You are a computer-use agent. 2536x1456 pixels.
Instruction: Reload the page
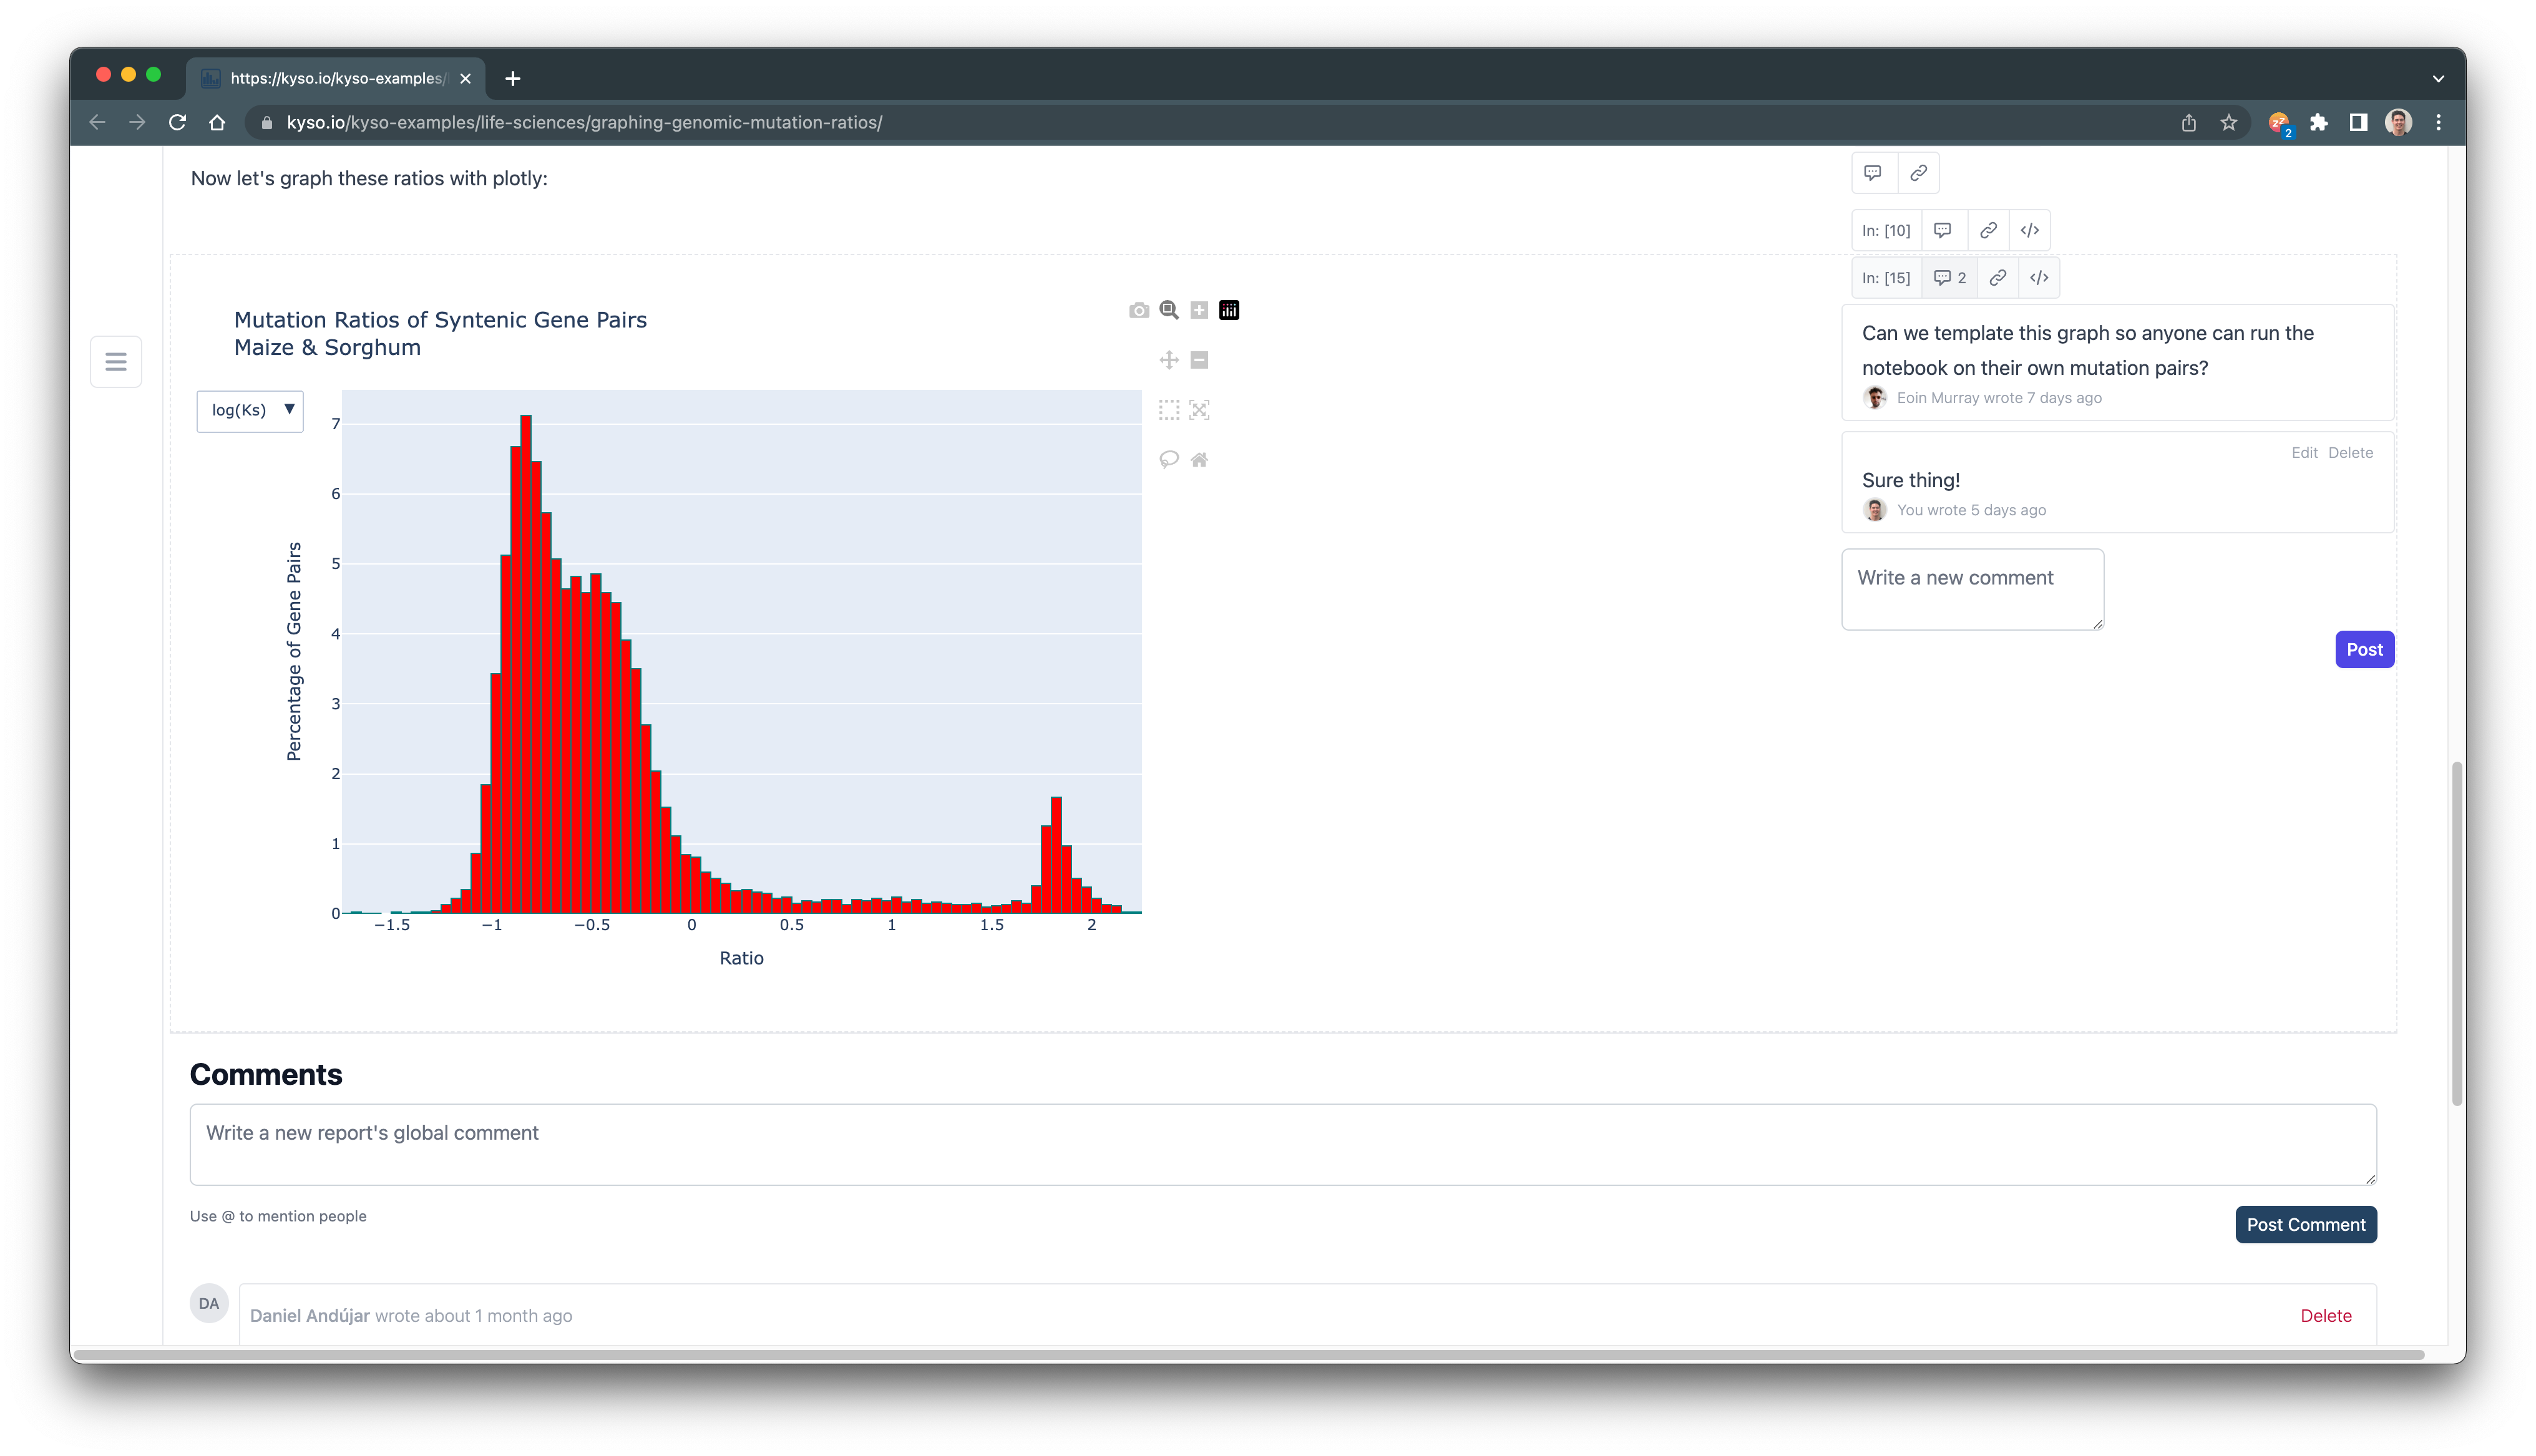[177, 122]
